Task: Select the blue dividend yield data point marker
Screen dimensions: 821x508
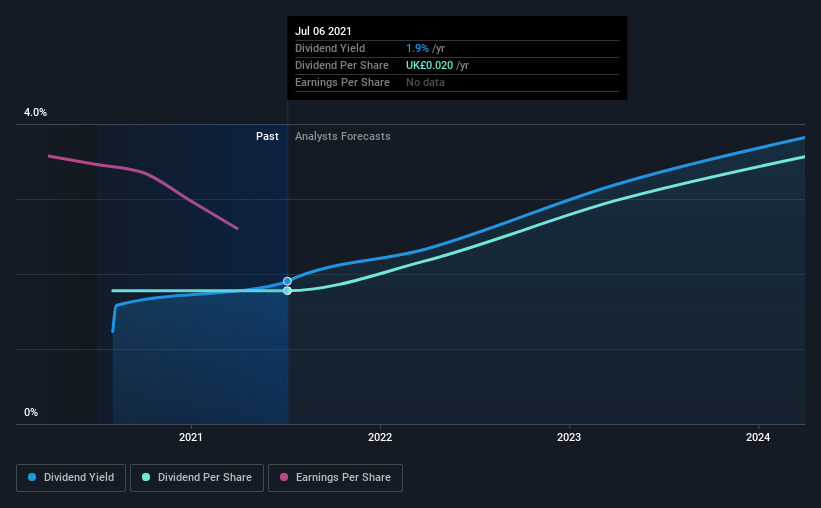Action: 287,281
